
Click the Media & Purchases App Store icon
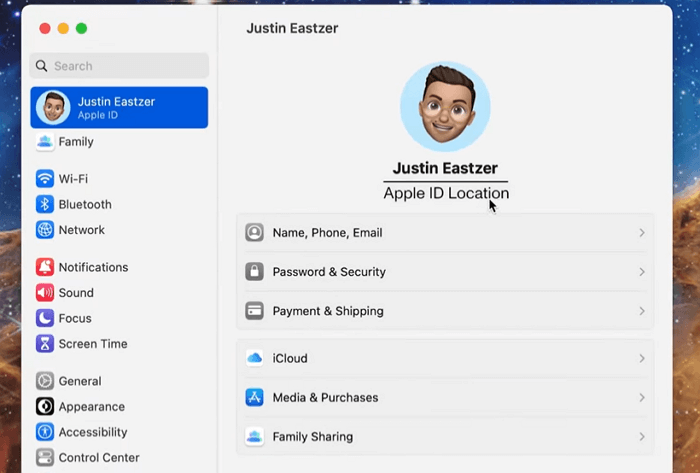point(254,397)
